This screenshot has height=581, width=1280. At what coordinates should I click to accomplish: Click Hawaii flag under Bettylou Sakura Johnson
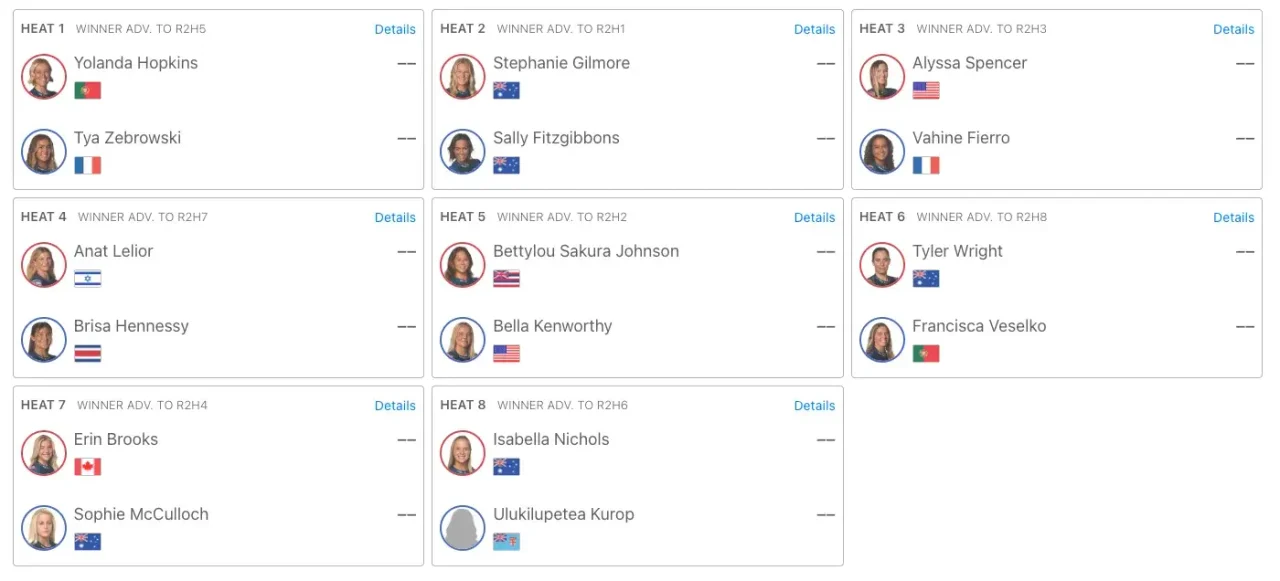507,278
